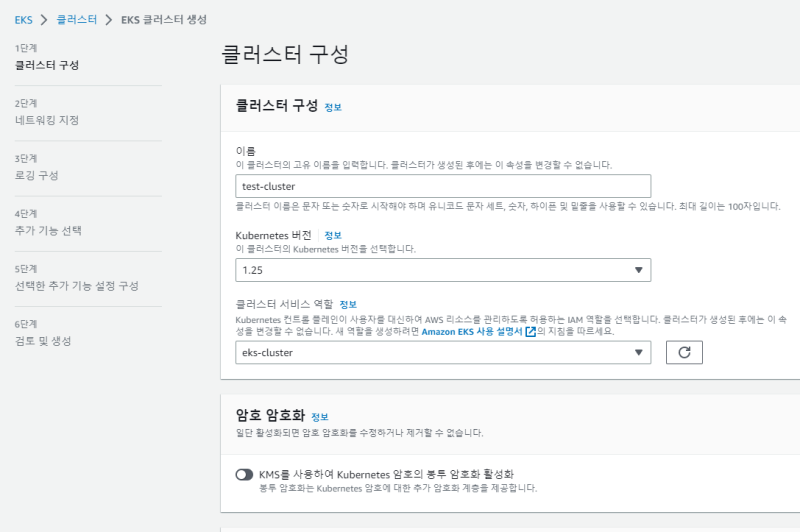
Task: Open 정보 link beside 클러스터 서비스 역할
Action: click(x=348, y=304)
